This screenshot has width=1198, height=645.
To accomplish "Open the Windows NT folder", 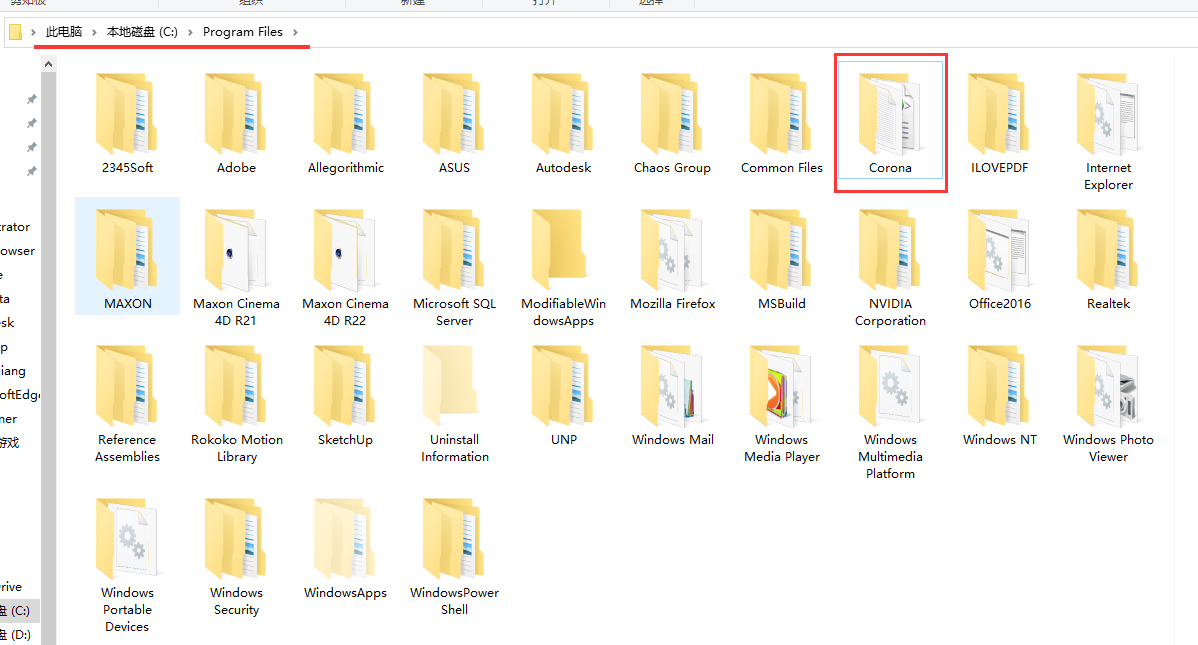I will tap(999, 394).
